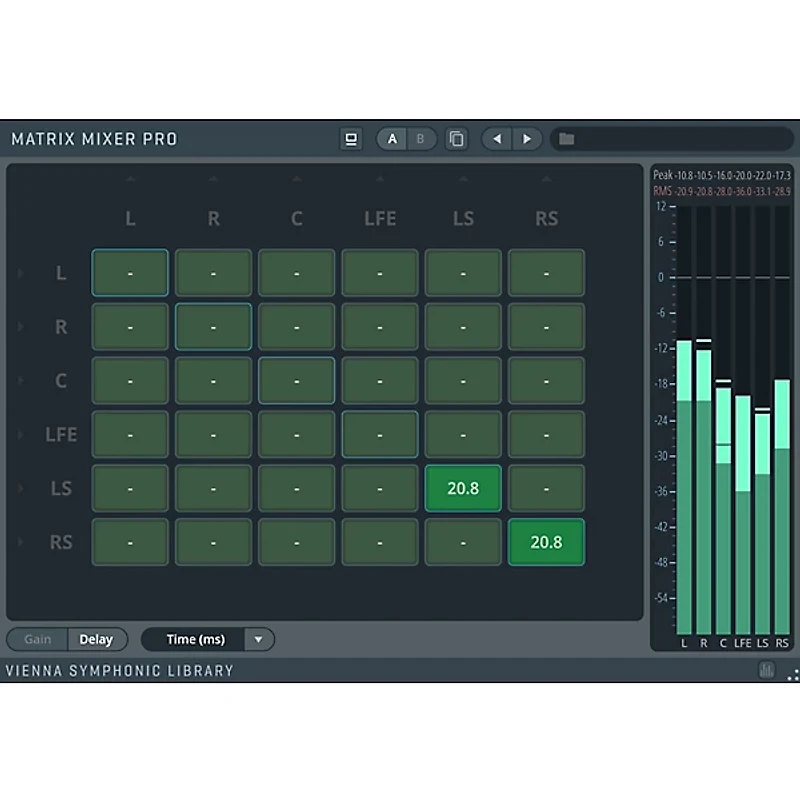Click the resize grip at bottom-right corner
This screenshot has height=800, width=800.
(x=792, y=674)
